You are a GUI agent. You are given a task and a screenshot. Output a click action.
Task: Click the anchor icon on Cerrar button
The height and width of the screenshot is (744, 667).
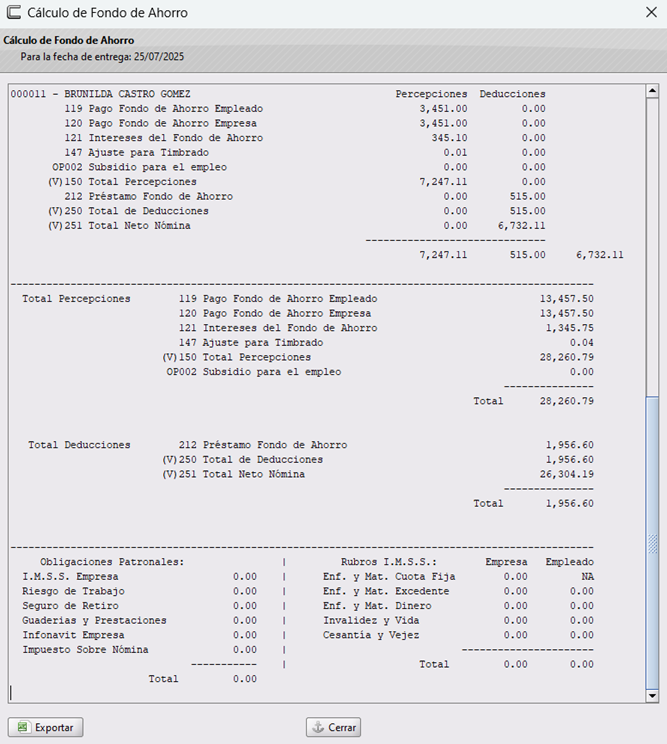(x=318, y=727)
